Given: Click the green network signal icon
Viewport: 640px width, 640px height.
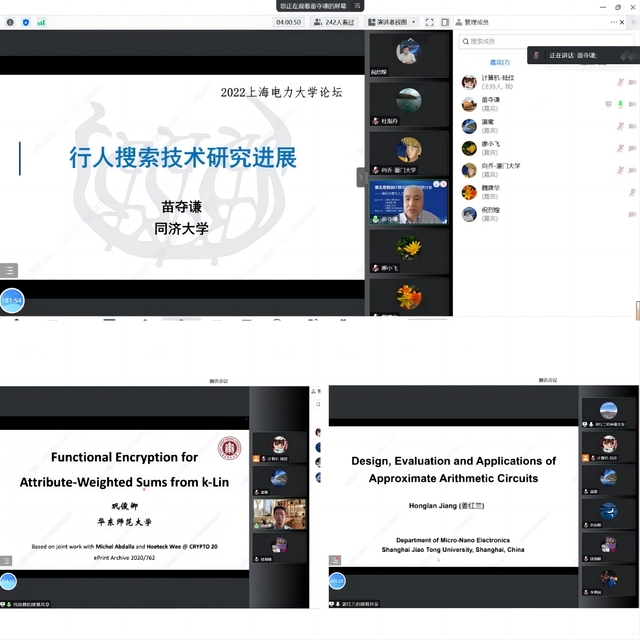Looking at the screenshot, I should [39, 21].
